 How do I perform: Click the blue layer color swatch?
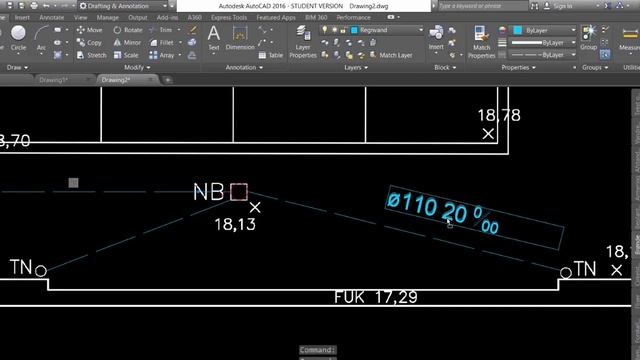click(x=354, y=30)
